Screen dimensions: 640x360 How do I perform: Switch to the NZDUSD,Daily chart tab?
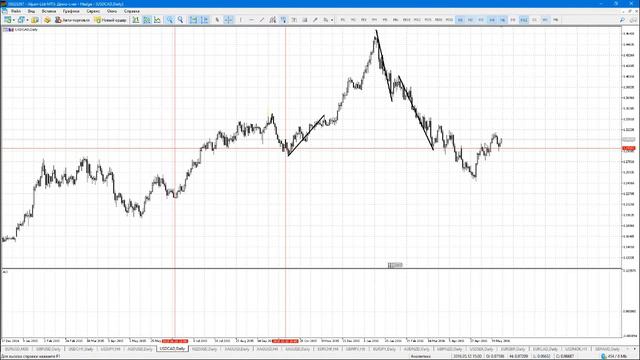coord(204,349)
